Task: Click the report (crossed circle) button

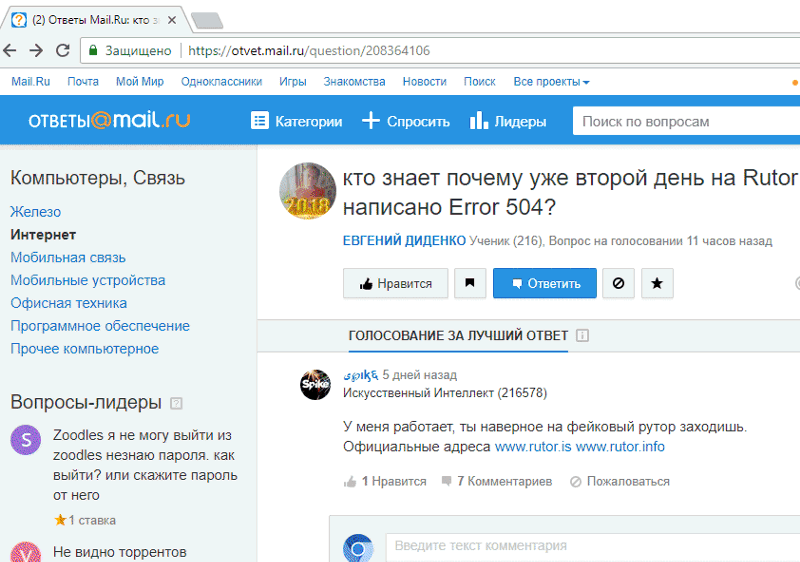Action: (618, 283)
